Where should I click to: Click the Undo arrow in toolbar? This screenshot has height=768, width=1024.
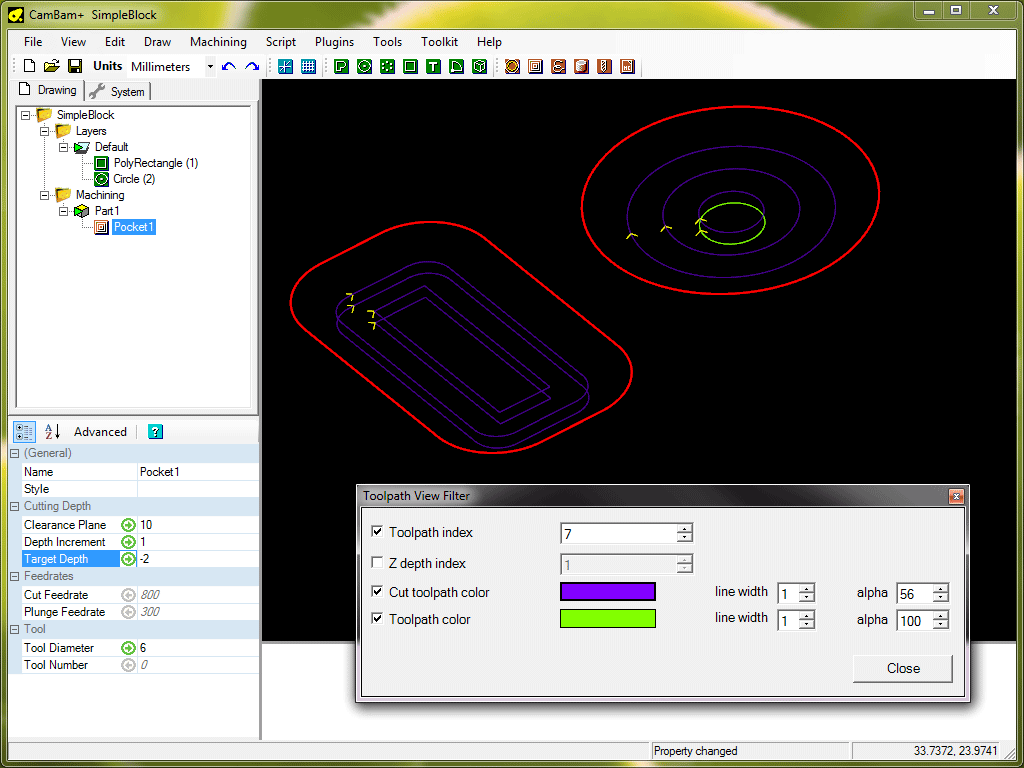[229, 67]
